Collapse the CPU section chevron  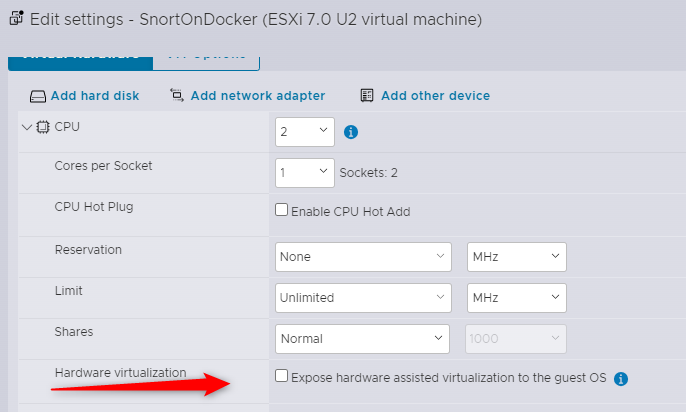coord(26,127)
